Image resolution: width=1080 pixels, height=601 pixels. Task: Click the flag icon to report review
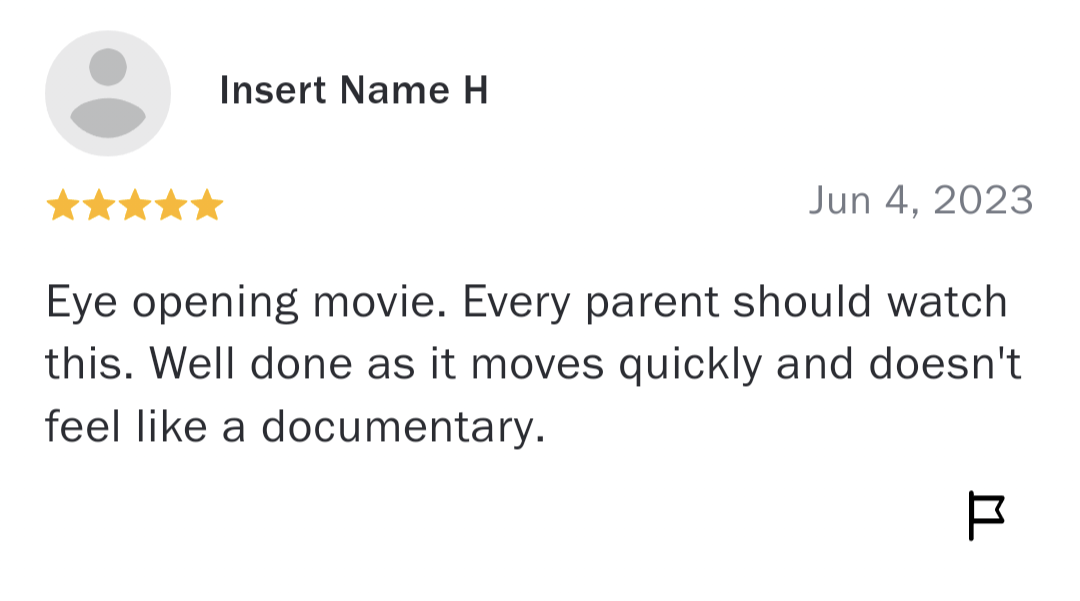985,516
